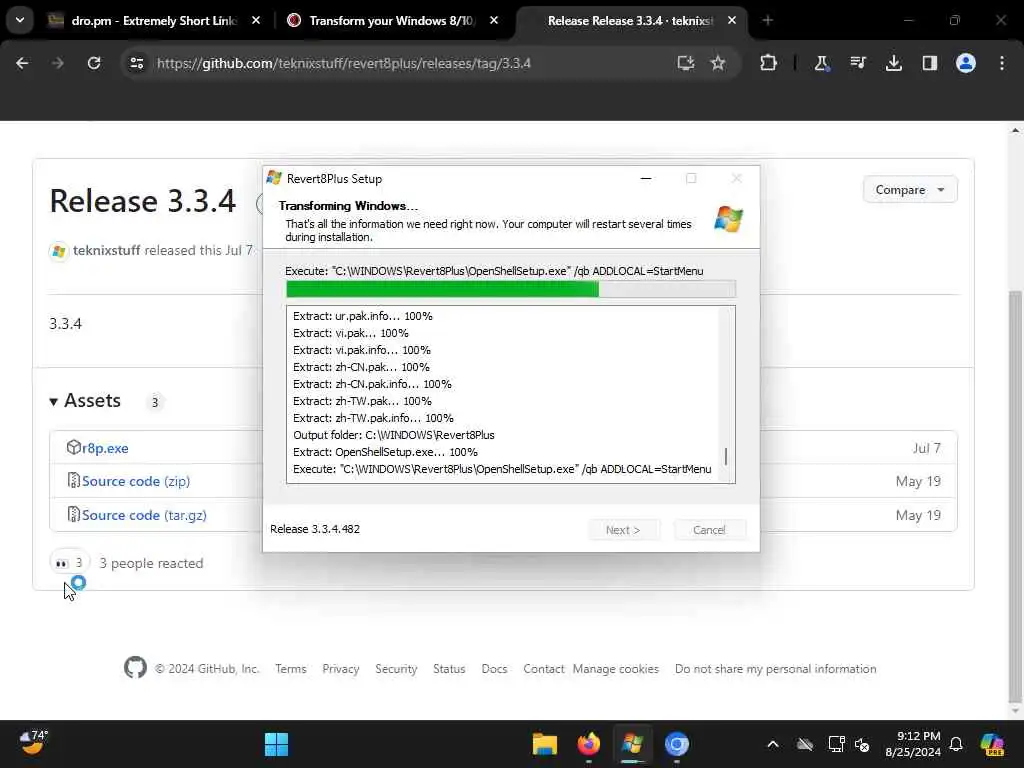Open the Security footer link
Viewport: 1024px width, 768px height.
[x=396, y=669]
